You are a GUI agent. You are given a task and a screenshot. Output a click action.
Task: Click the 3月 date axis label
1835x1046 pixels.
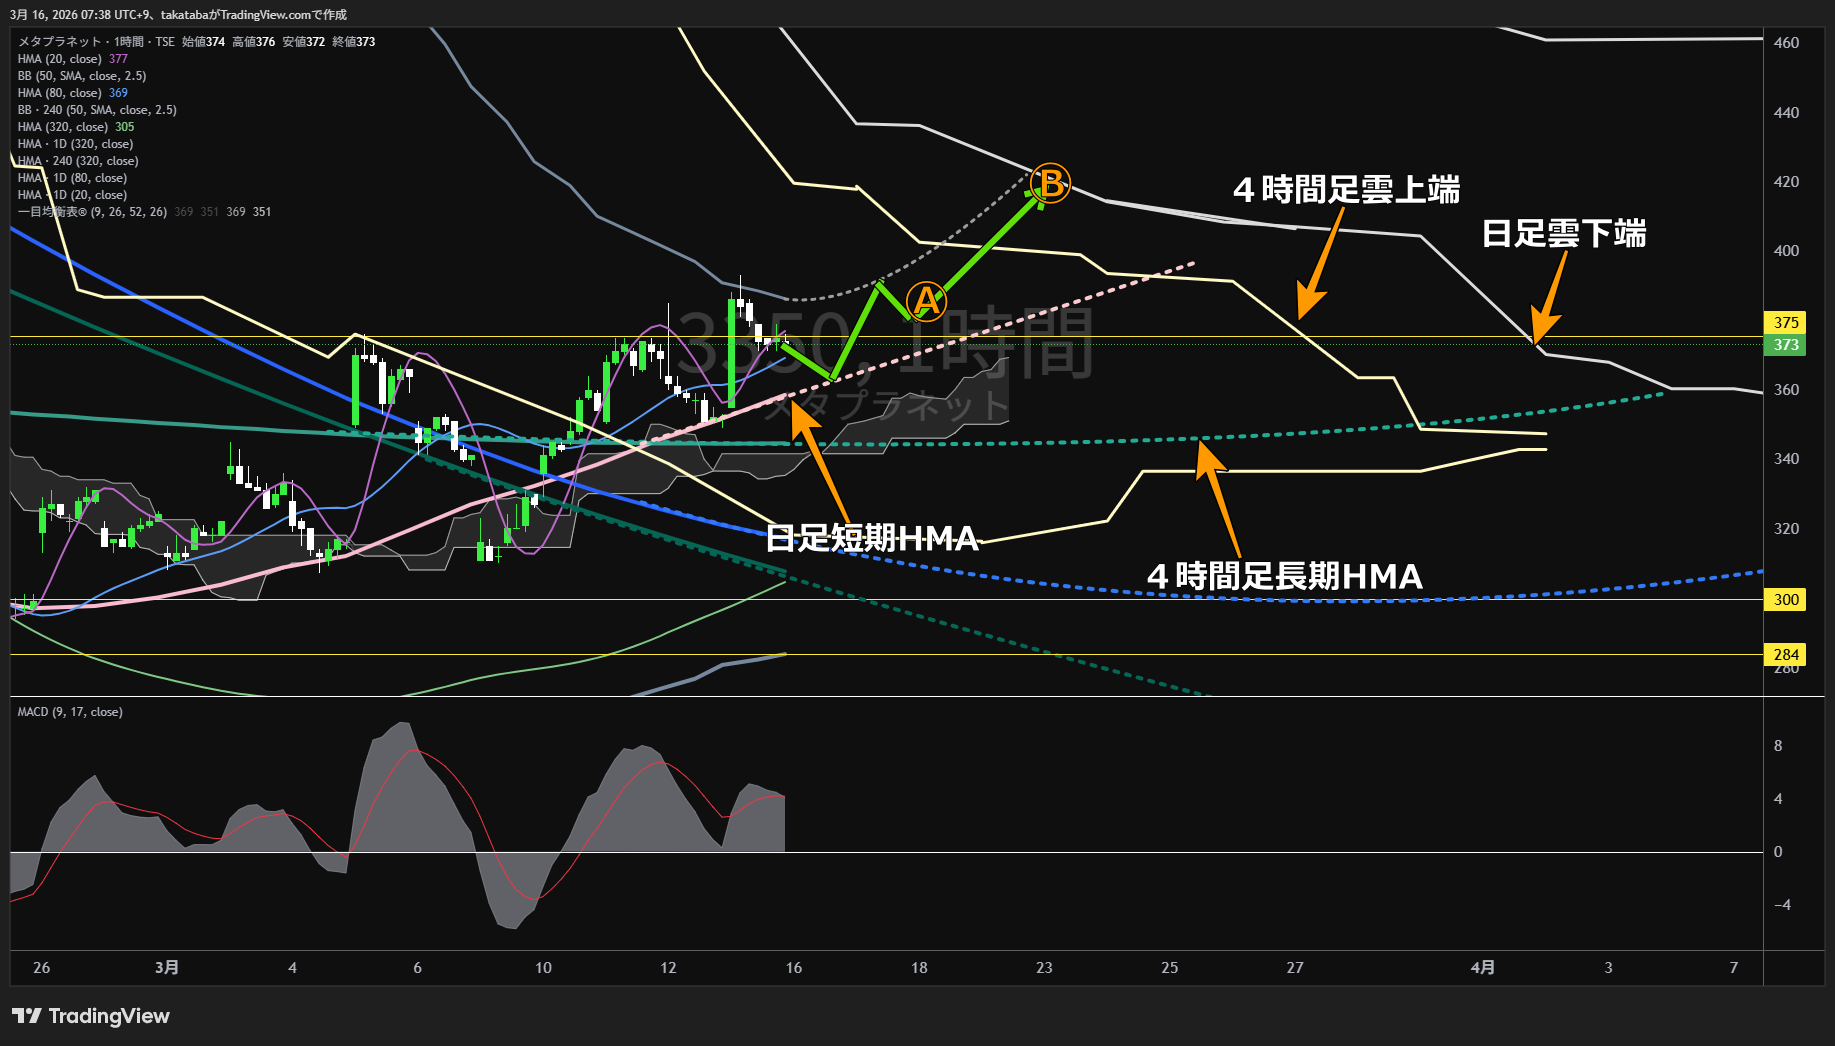(167, 967)
